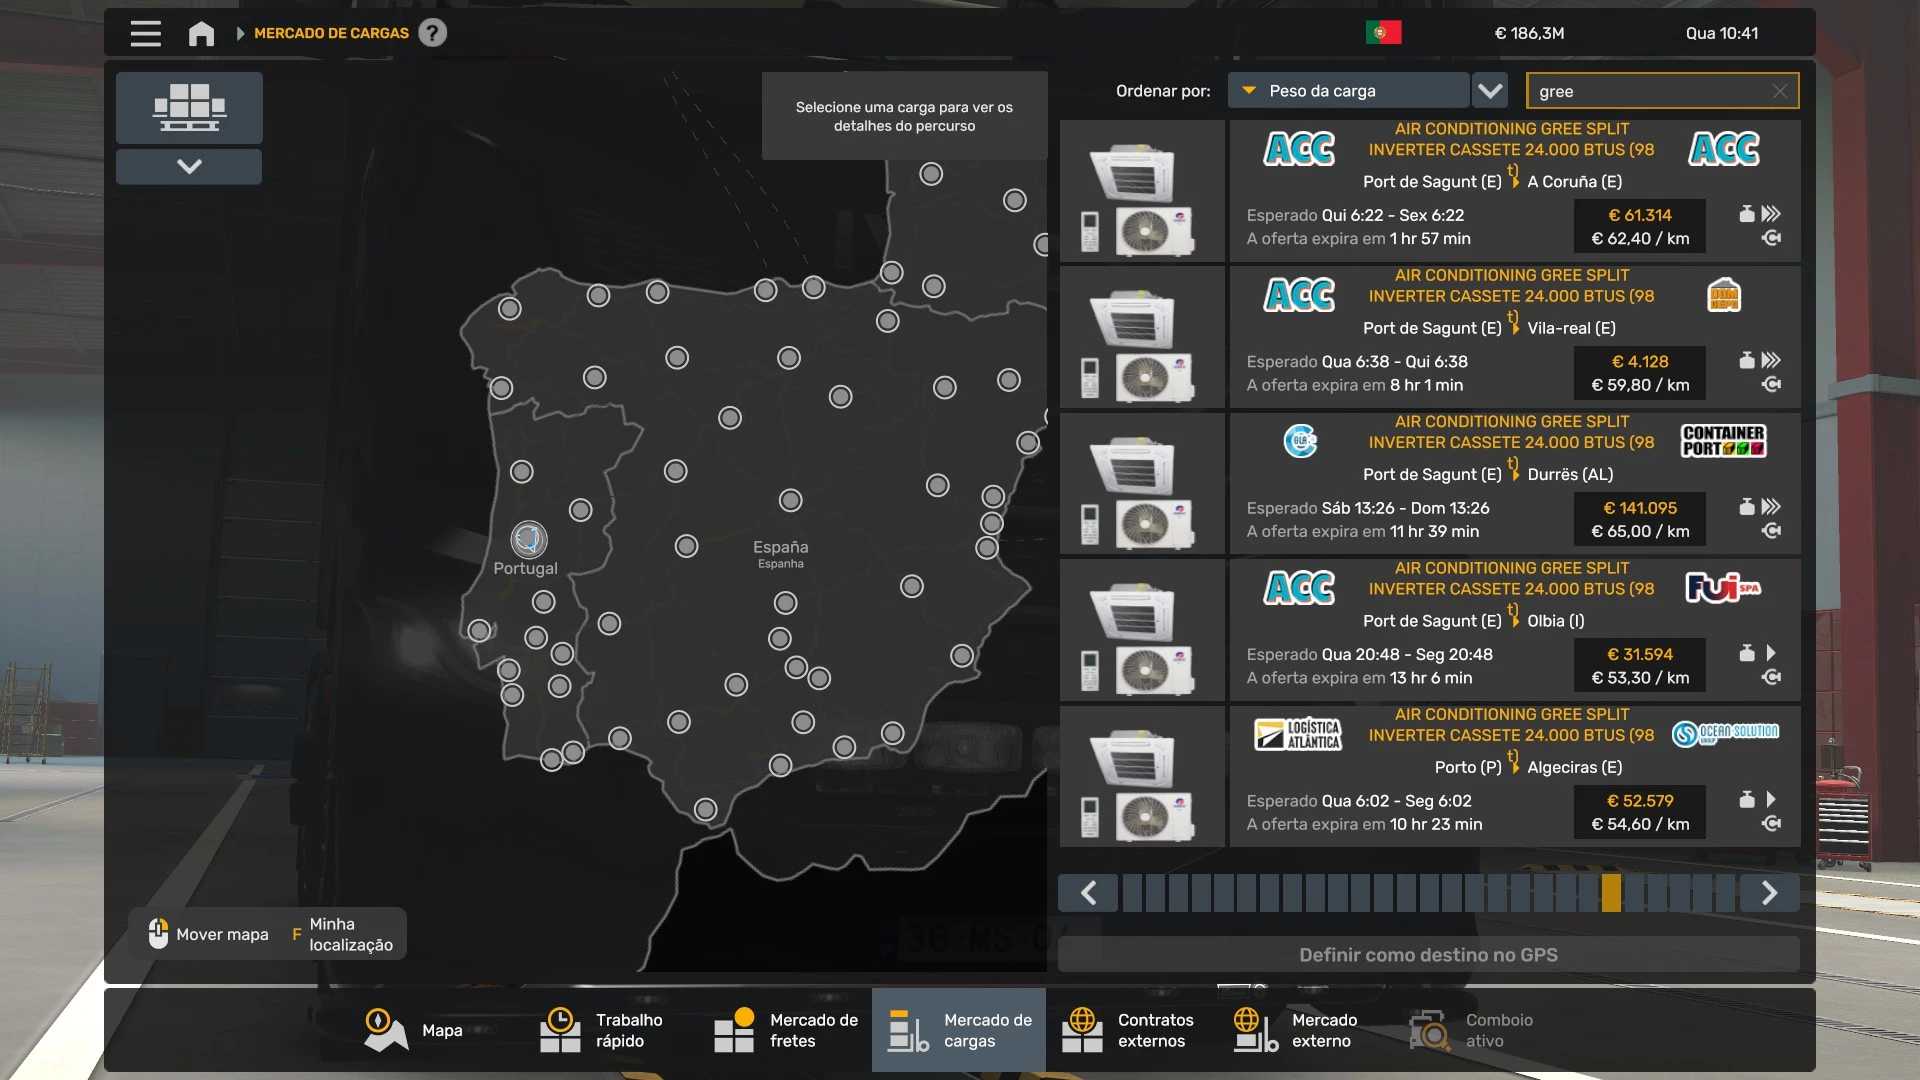This screenshot has width=1920, height=1080.
Task: Go to next page of cargo offers
Action: [x=1768, y=892]
